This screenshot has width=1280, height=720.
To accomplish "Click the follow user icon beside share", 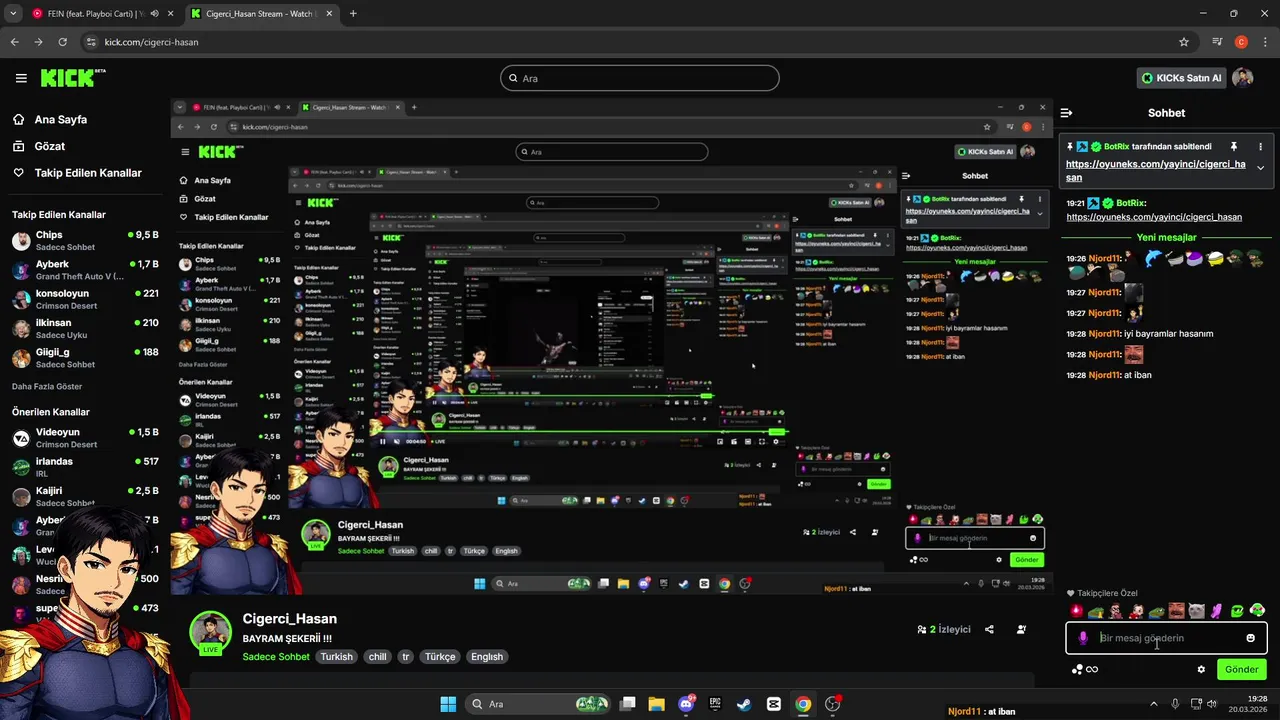I will pyautogui.click(x=1021, y=630).
